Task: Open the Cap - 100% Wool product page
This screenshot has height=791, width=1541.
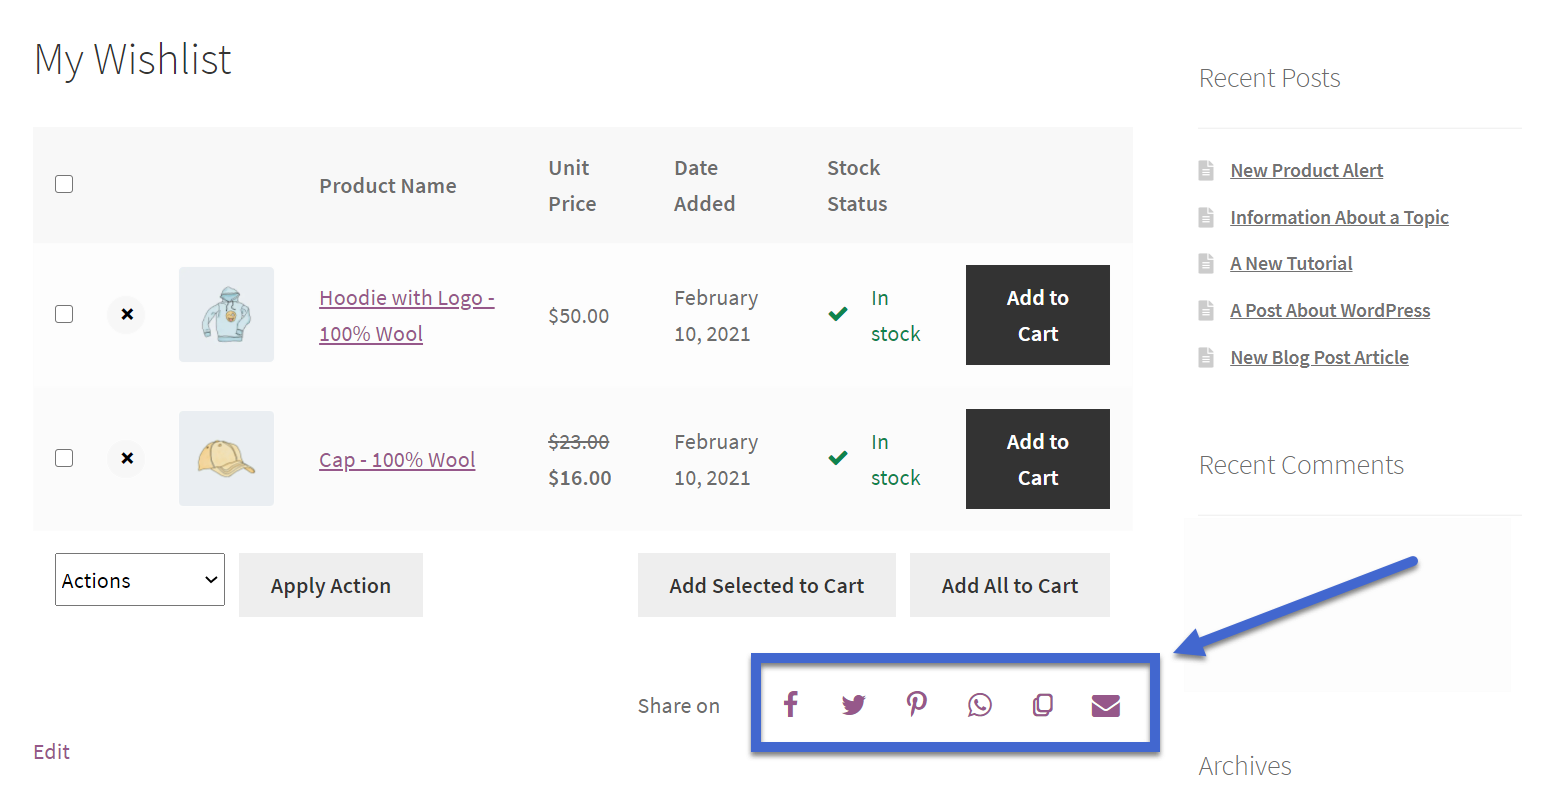Action: click(x=396, y=459)
